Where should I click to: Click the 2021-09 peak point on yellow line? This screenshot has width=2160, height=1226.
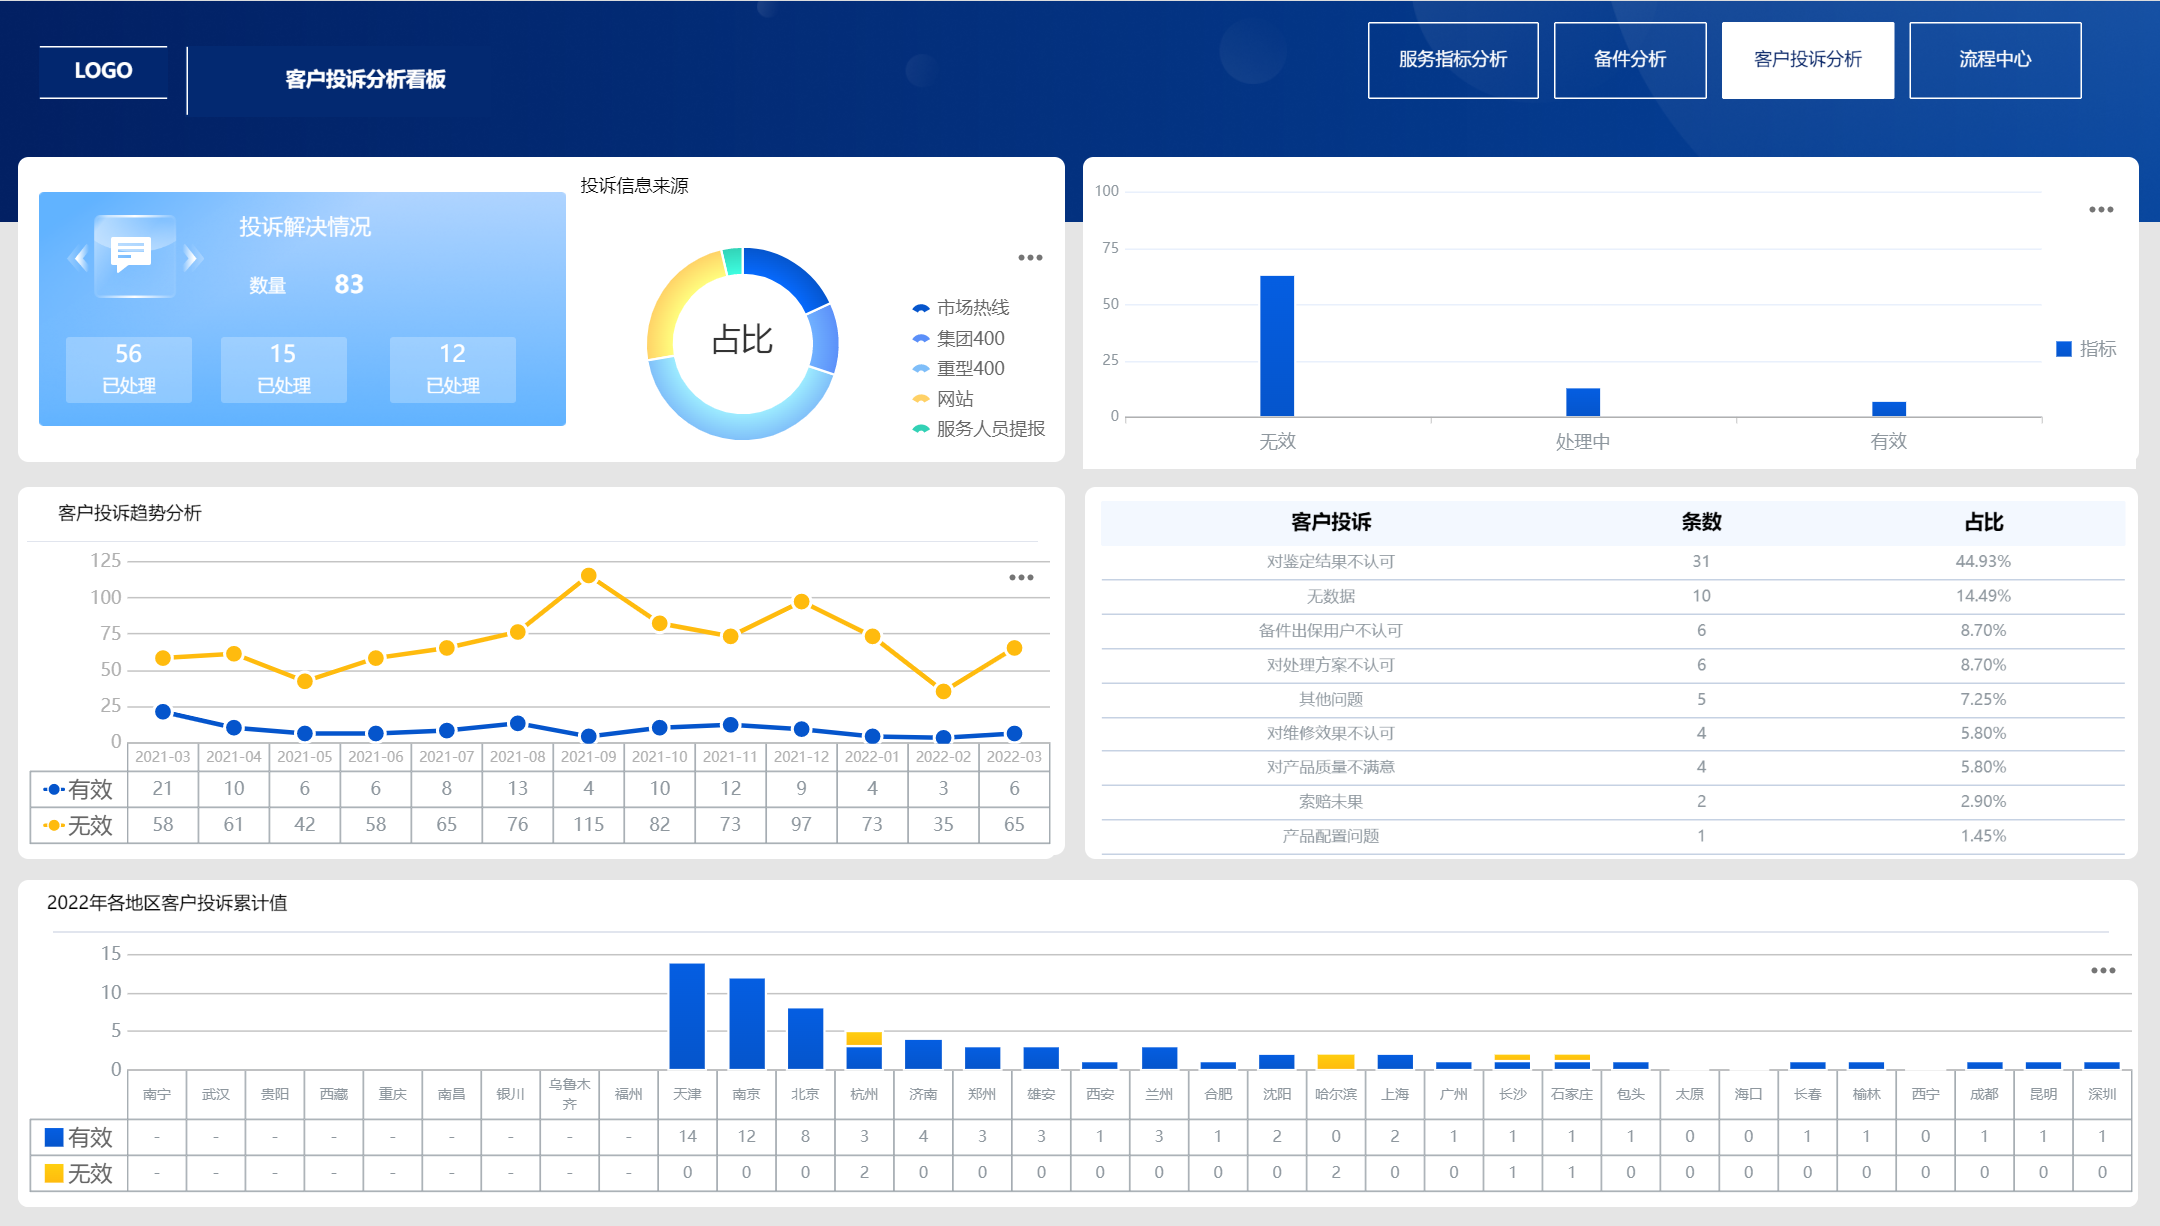click(x=589, y=576)
